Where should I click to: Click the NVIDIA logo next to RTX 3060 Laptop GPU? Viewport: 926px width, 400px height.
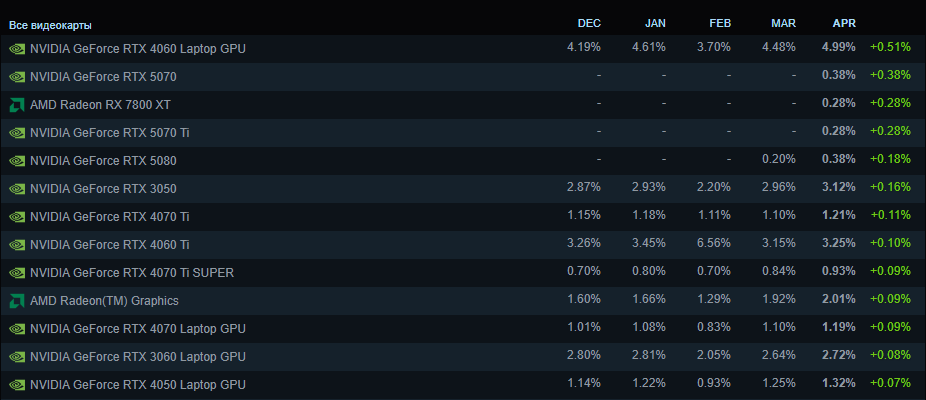(x=17, y=356)
